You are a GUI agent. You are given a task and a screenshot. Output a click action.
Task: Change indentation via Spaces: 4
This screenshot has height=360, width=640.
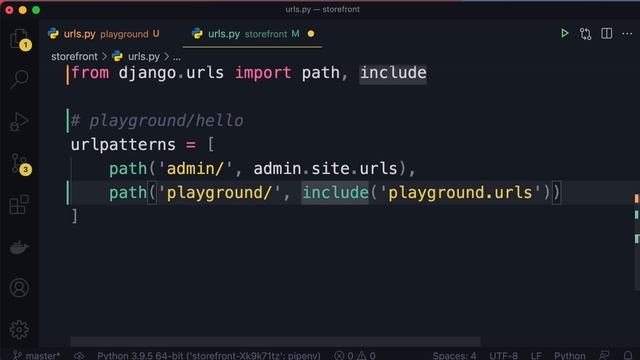454,356
